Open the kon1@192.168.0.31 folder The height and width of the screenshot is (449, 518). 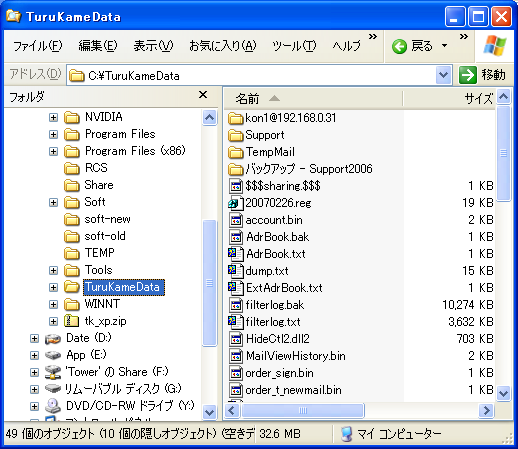(x=282, y=118)
